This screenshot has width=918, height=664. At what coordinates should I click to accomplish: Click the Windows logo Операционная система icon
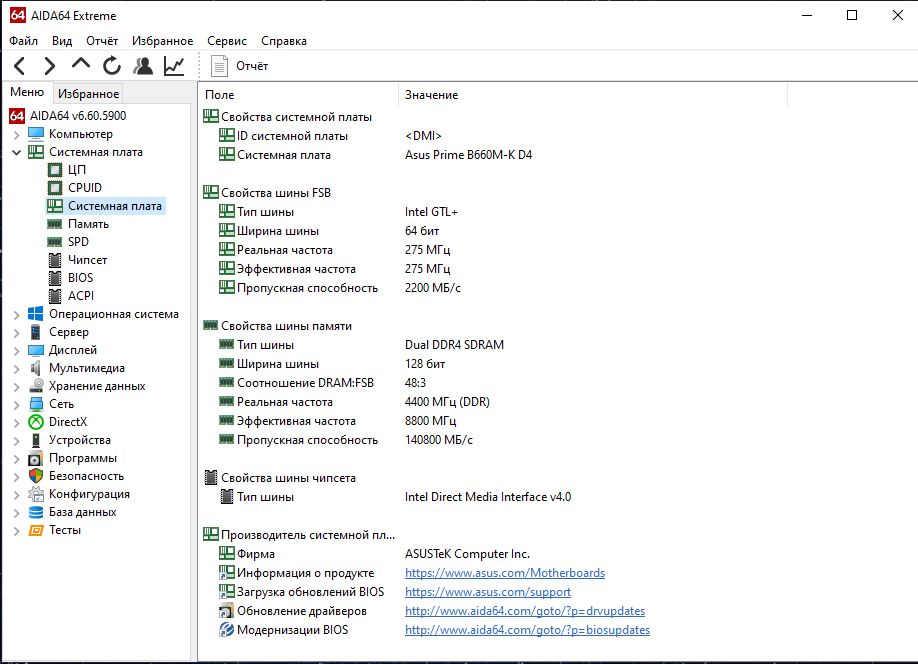click(x=36, y=314)
